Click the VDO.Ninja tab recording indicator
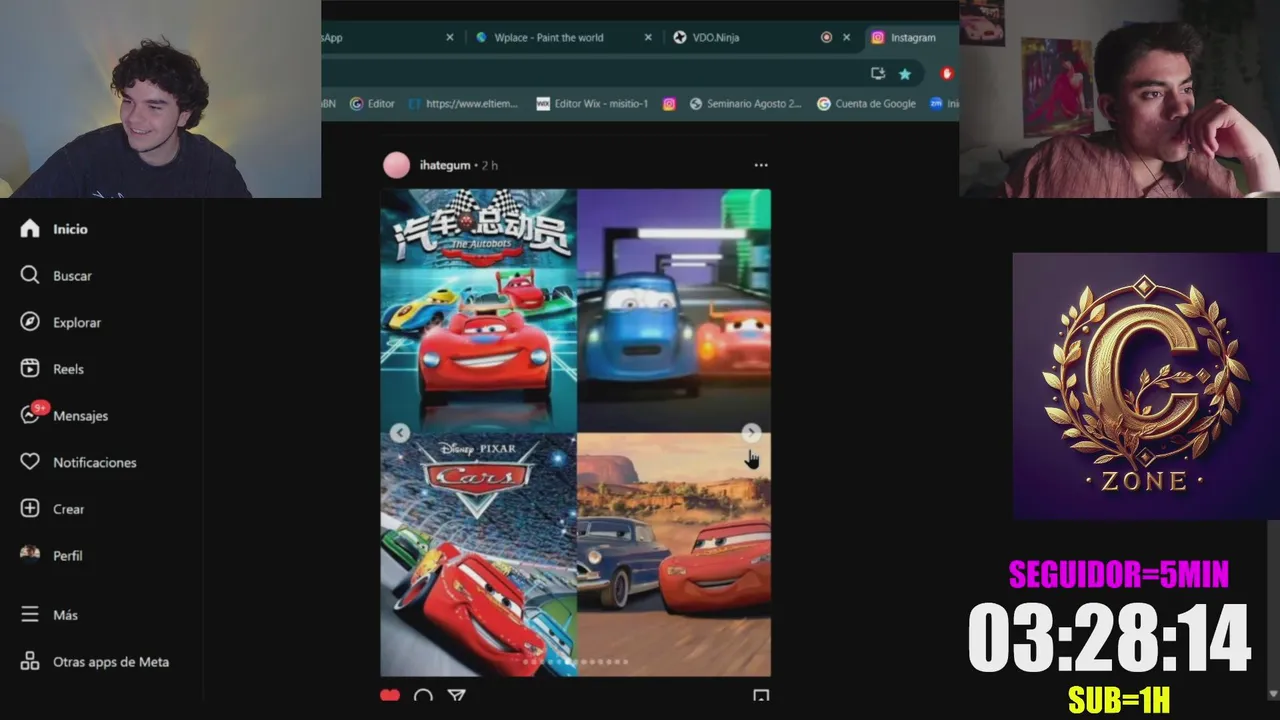 [x=826, y=37]
